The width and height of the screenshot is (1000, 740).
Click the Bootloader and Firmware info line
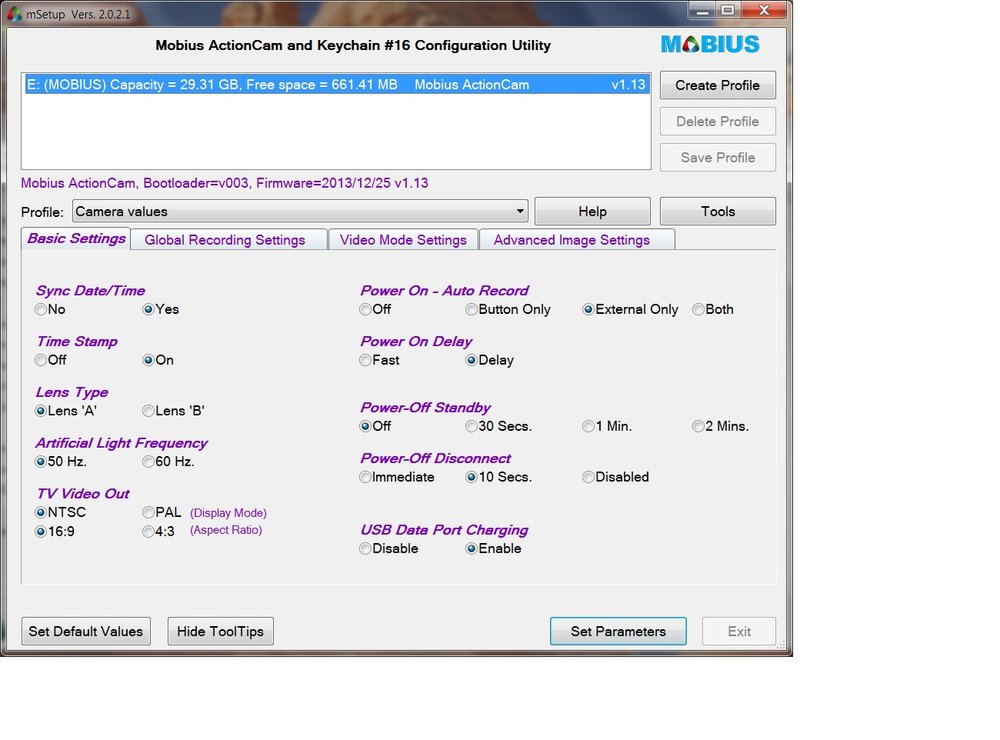pyautogui.click(x=224, y=183)
